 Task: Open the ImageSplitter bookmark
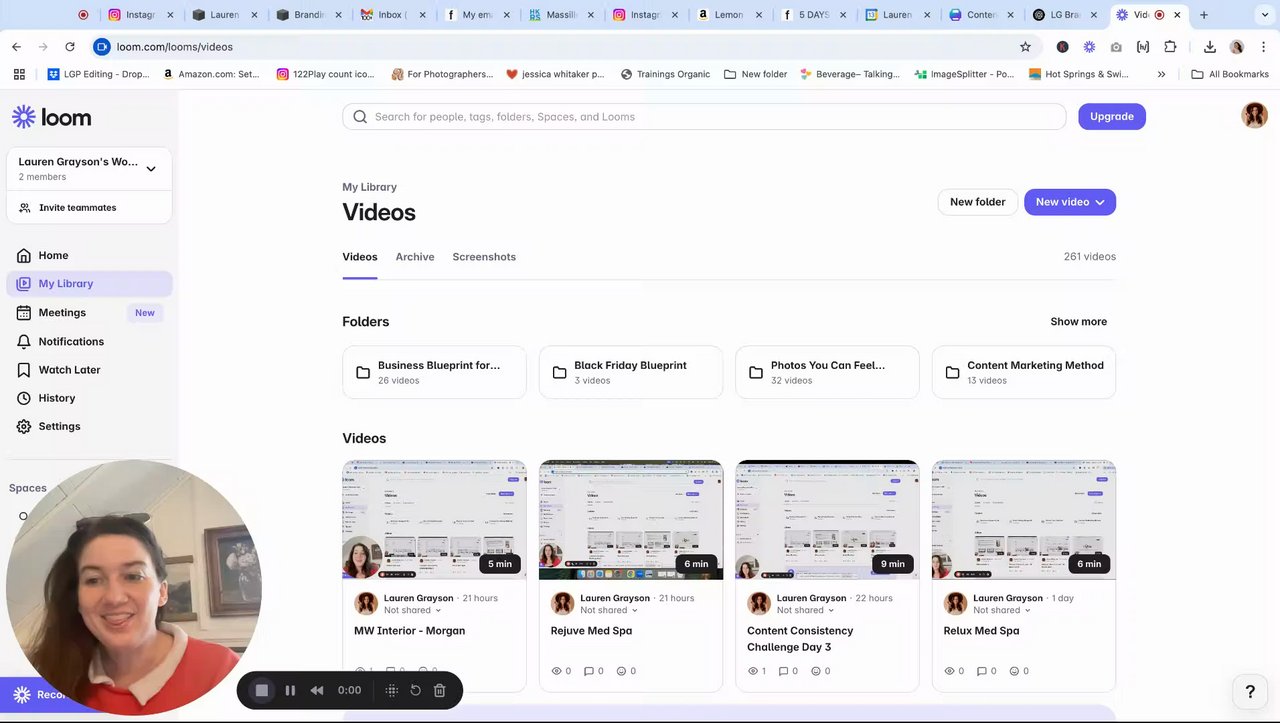pos(964,74)
